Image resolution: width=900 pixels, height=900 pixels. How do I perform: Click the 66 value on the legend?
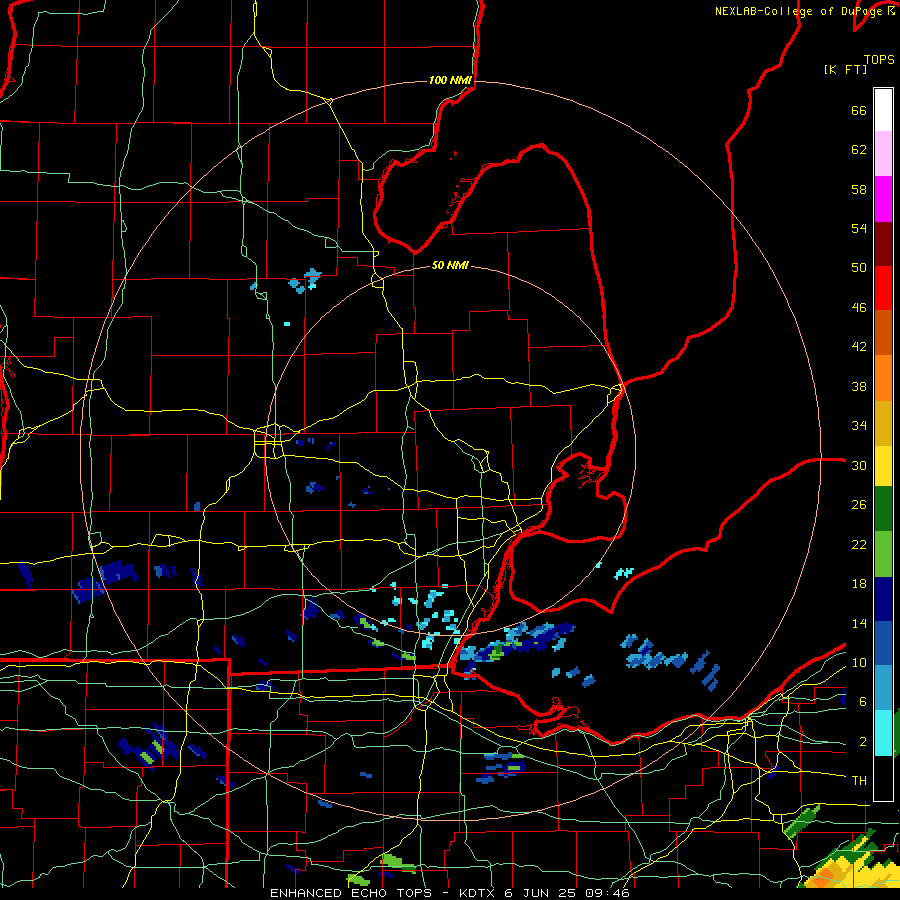click(859, 110)
